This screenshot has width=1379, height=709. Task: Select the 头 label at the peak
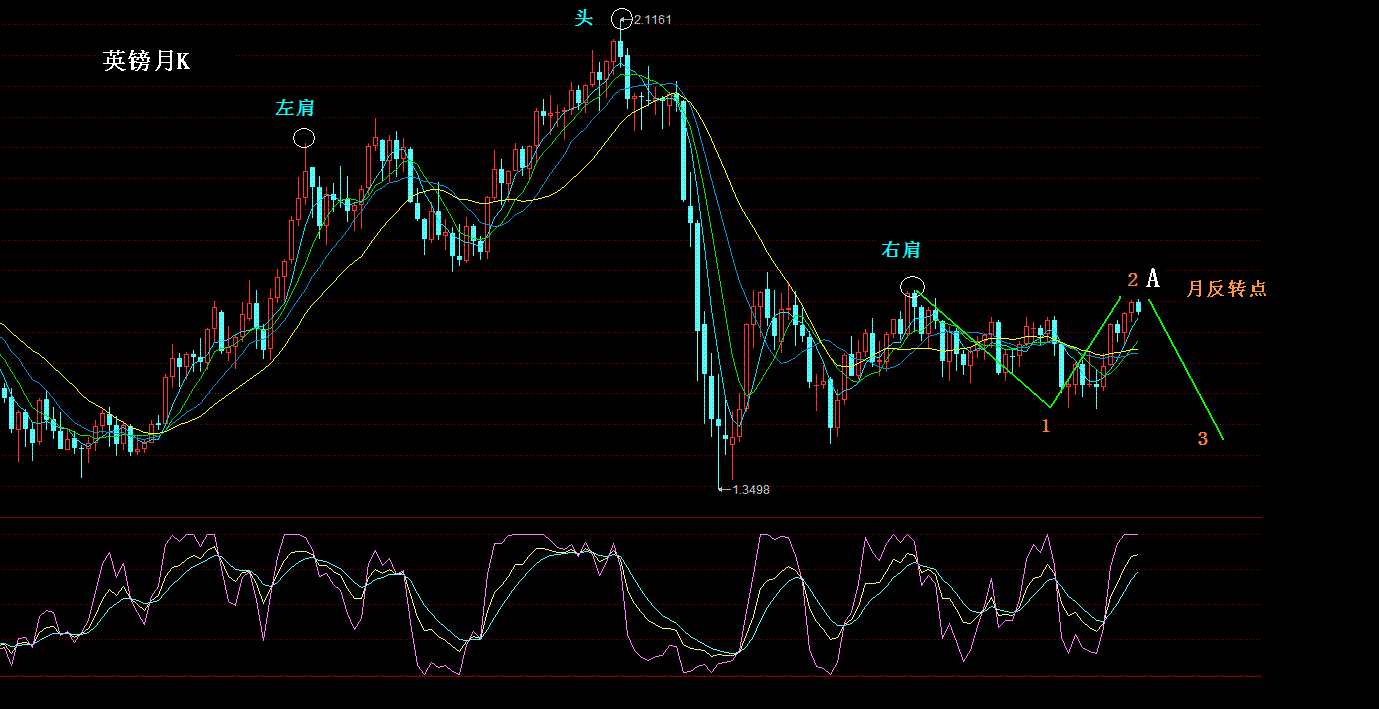tap(584, 17)
